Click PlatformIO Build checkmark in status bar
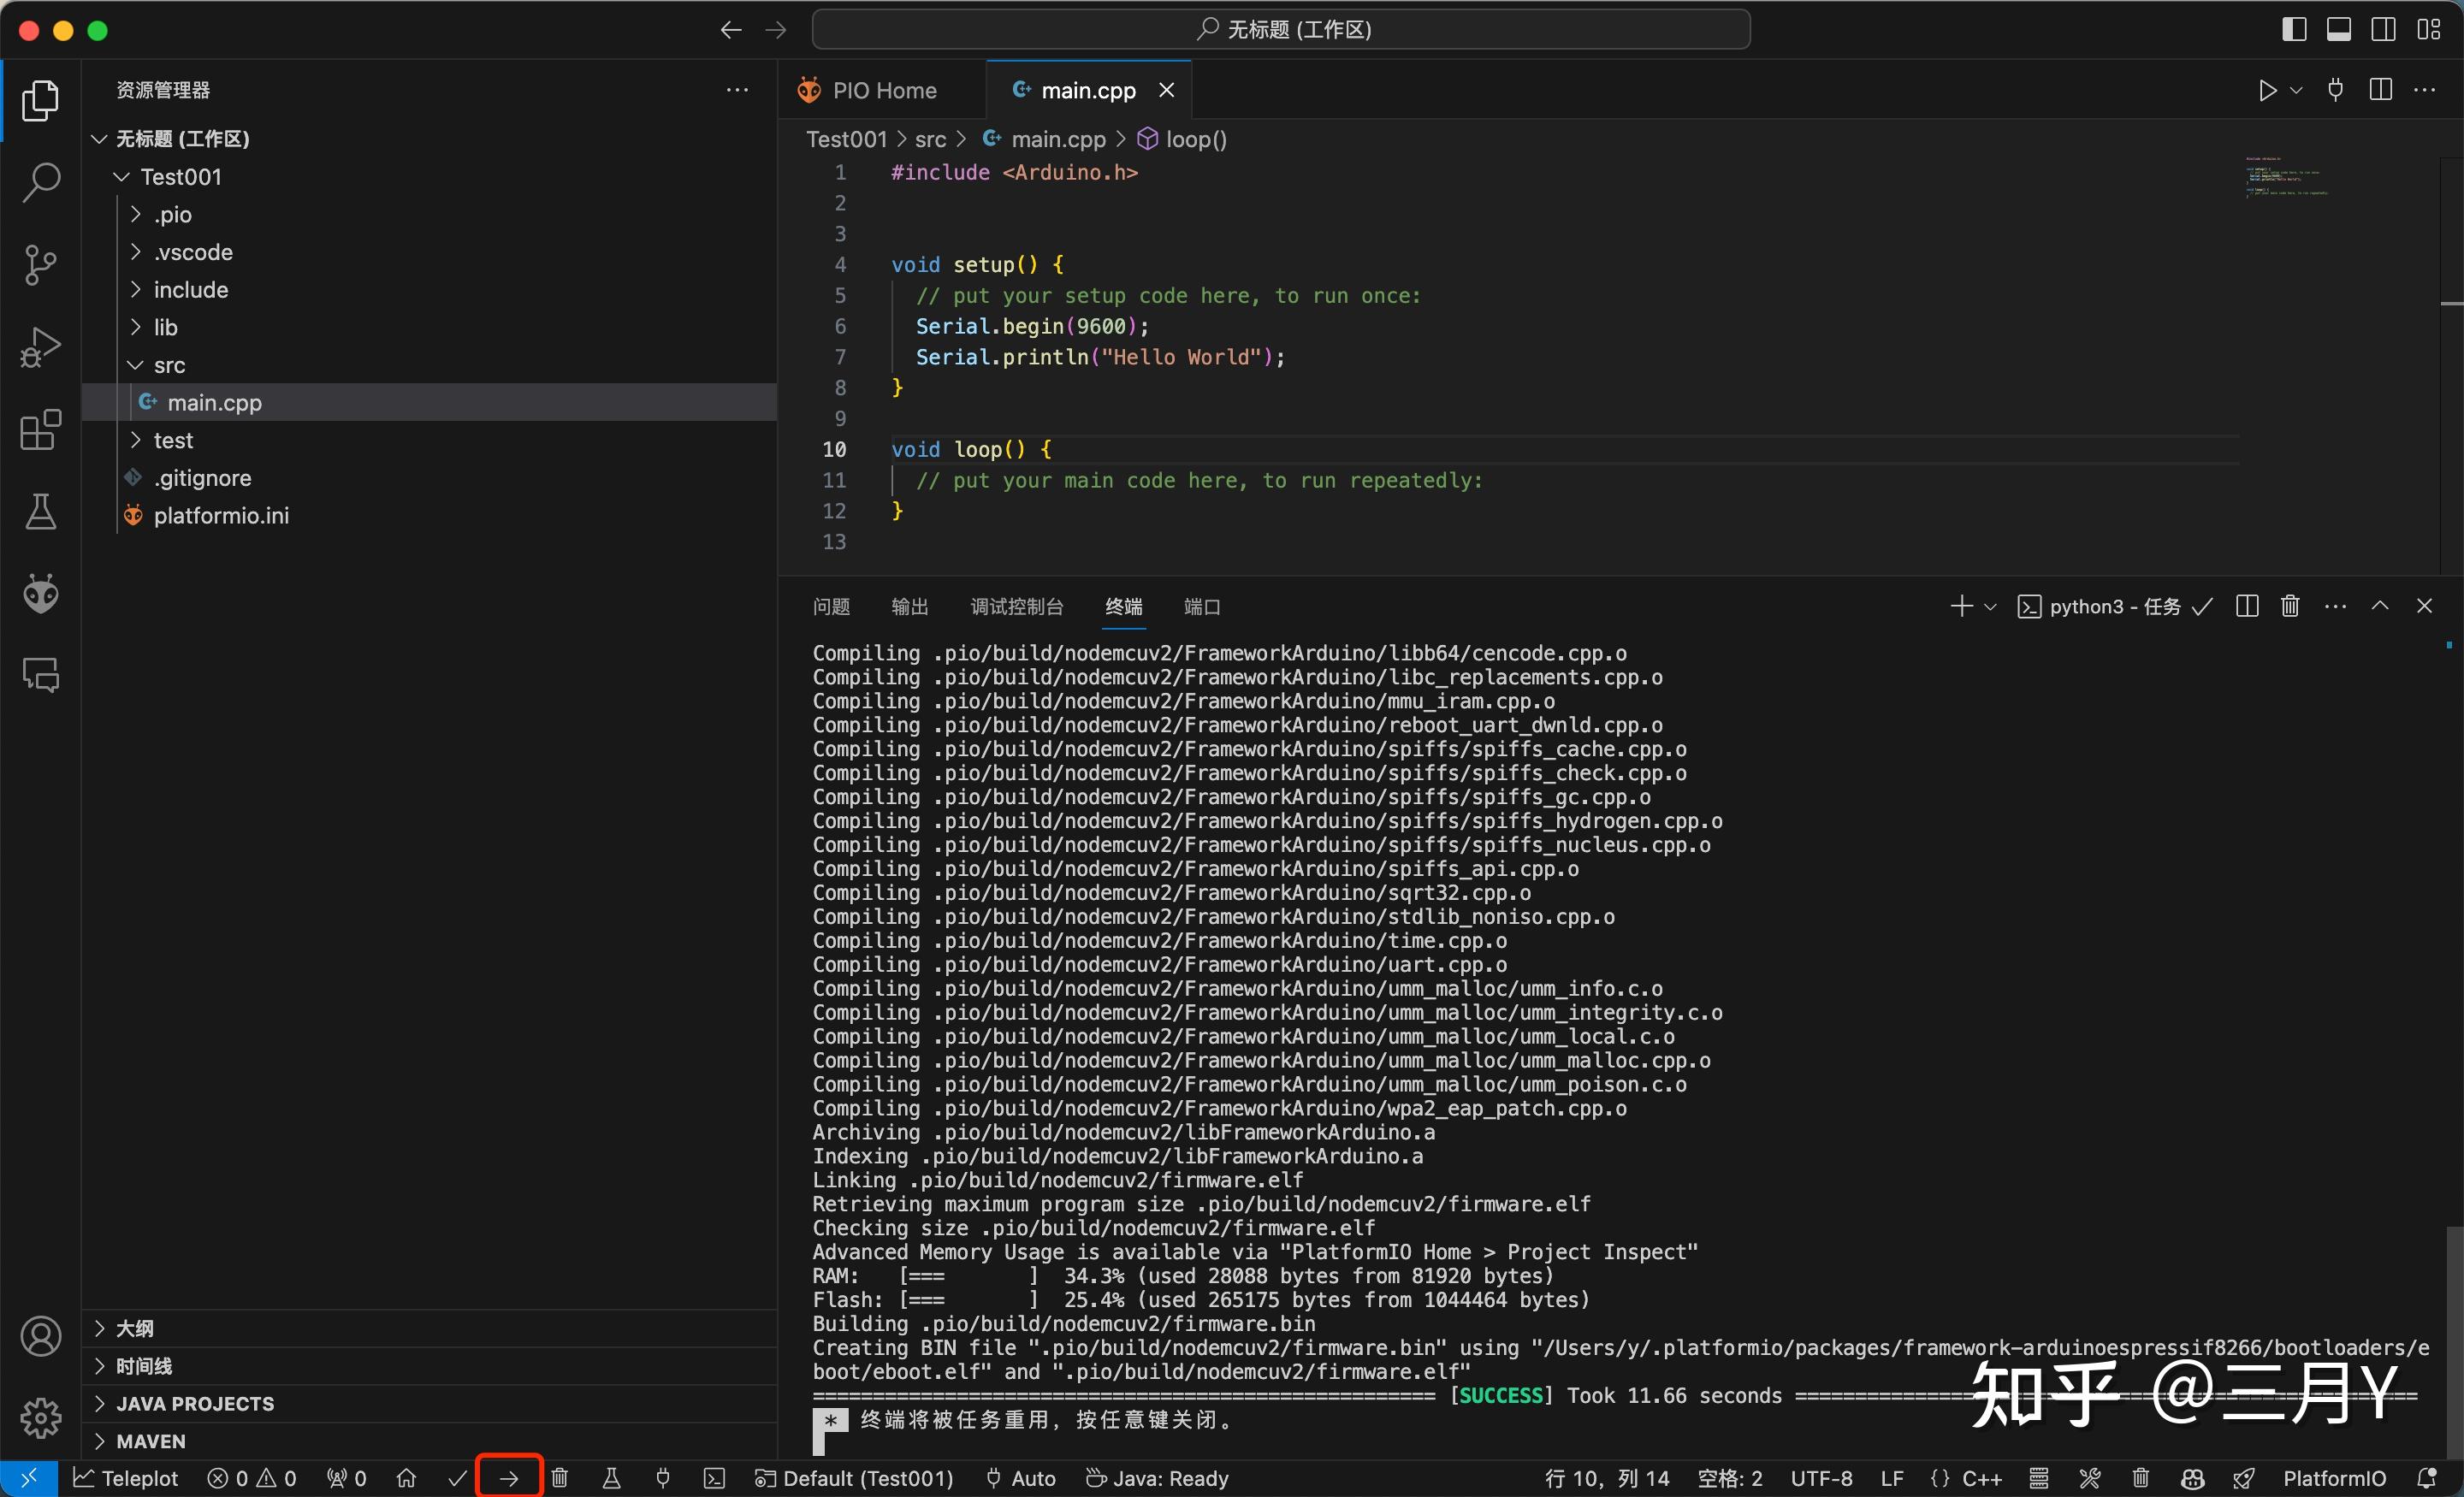The image size is (2464, 1497). point(457,1478)
